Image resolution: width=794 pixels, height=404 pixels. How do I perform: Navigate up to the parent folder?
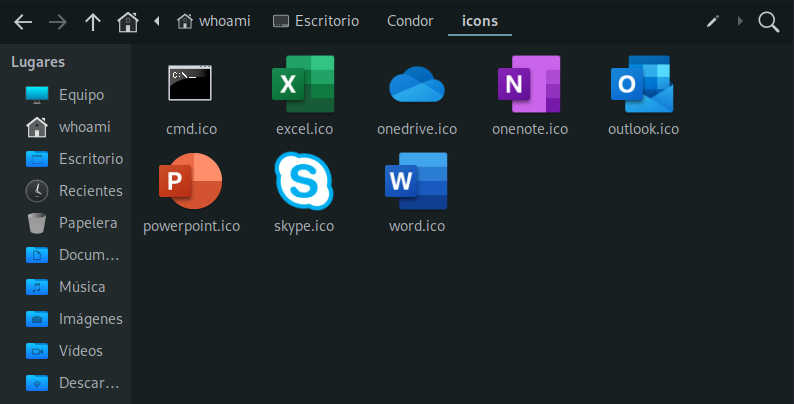click(x=93, y=22)
